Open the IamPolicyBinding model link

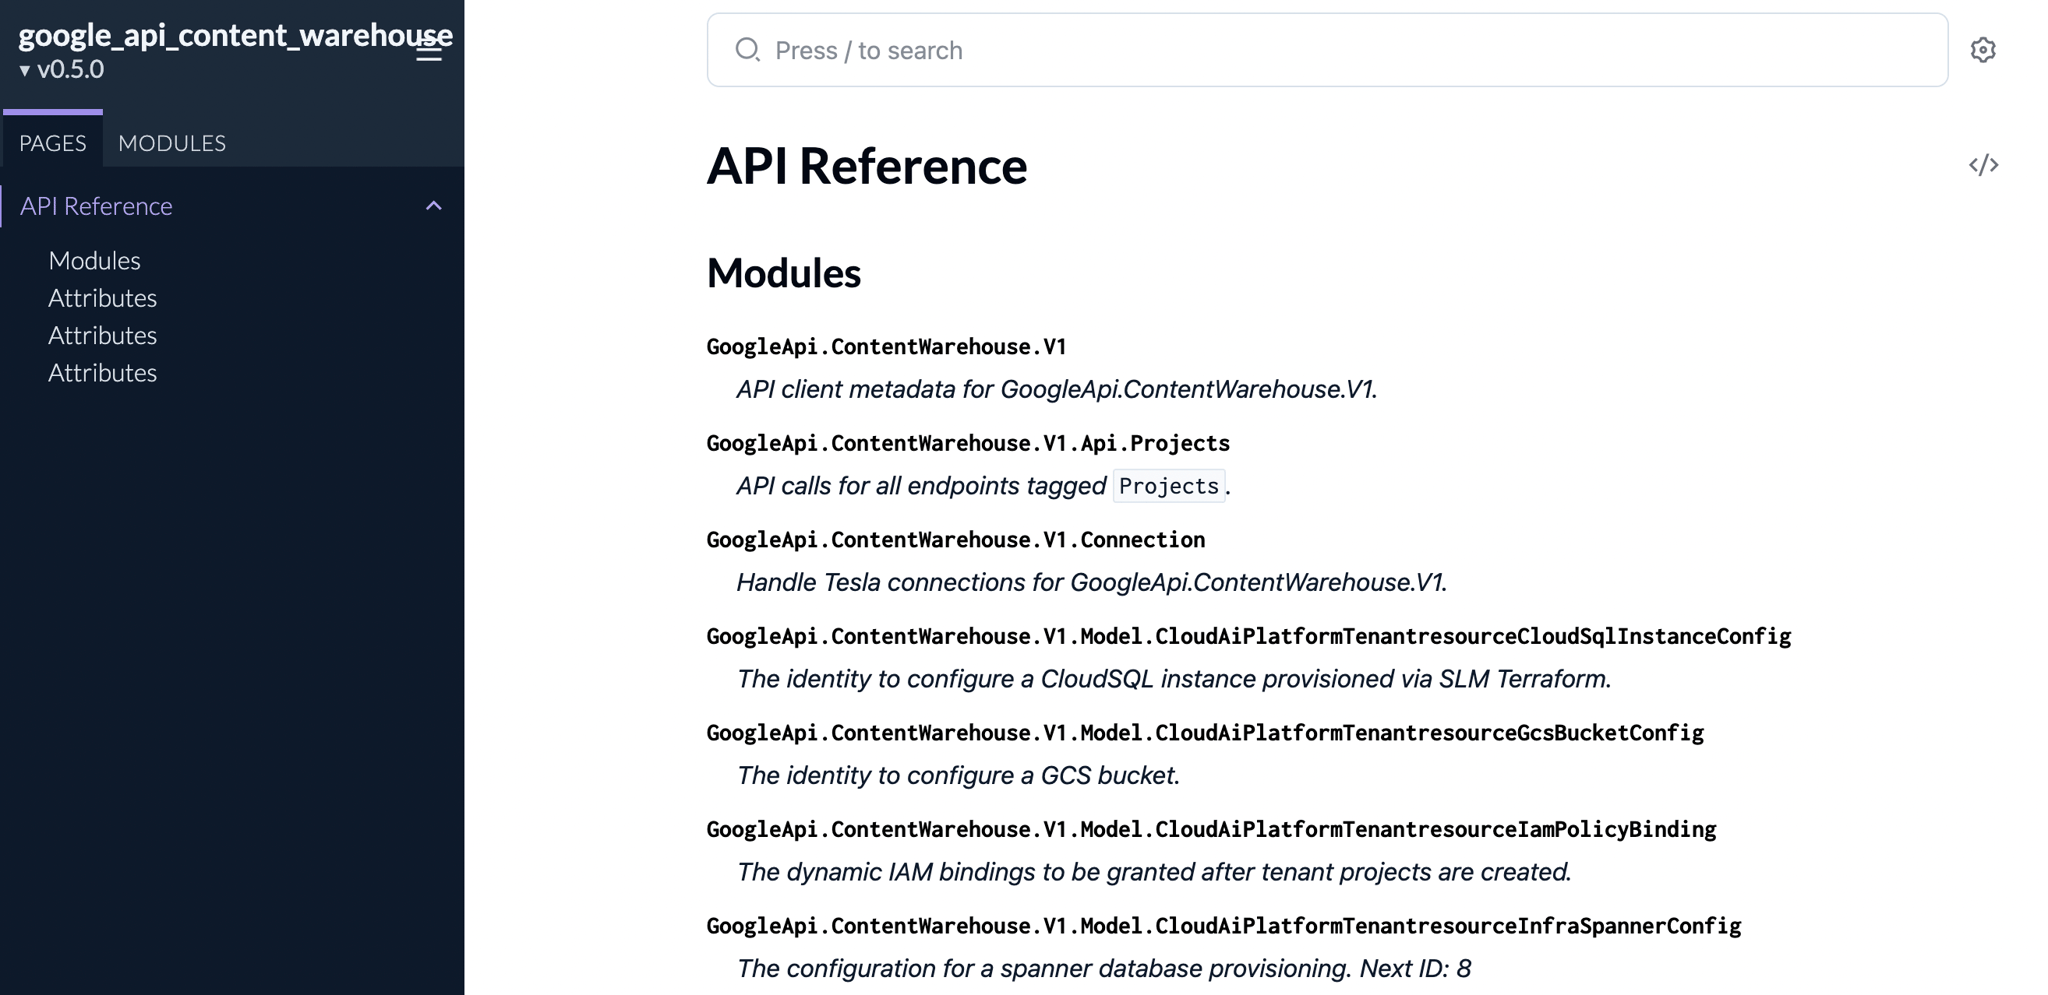coord(1211,830)
